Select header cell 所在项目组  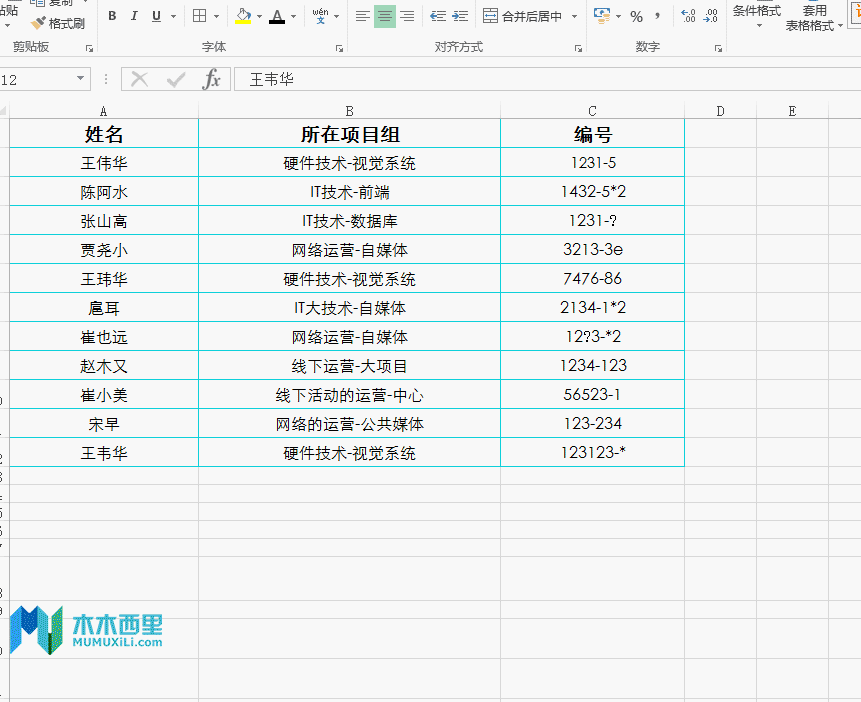coord(349,133)
